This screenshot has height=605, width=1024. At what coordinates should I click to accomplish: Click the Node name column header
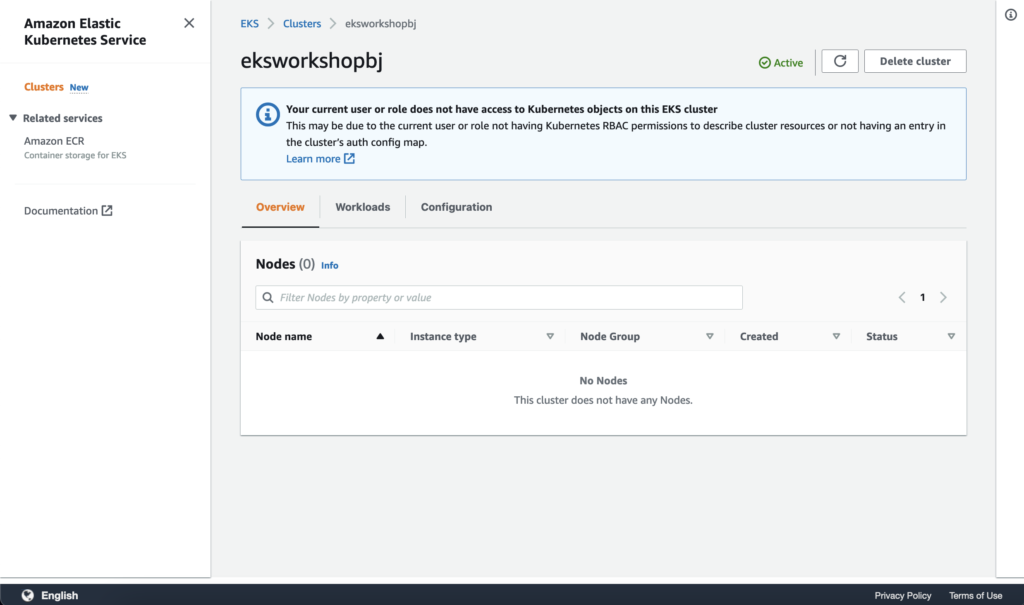pos(283,336)
